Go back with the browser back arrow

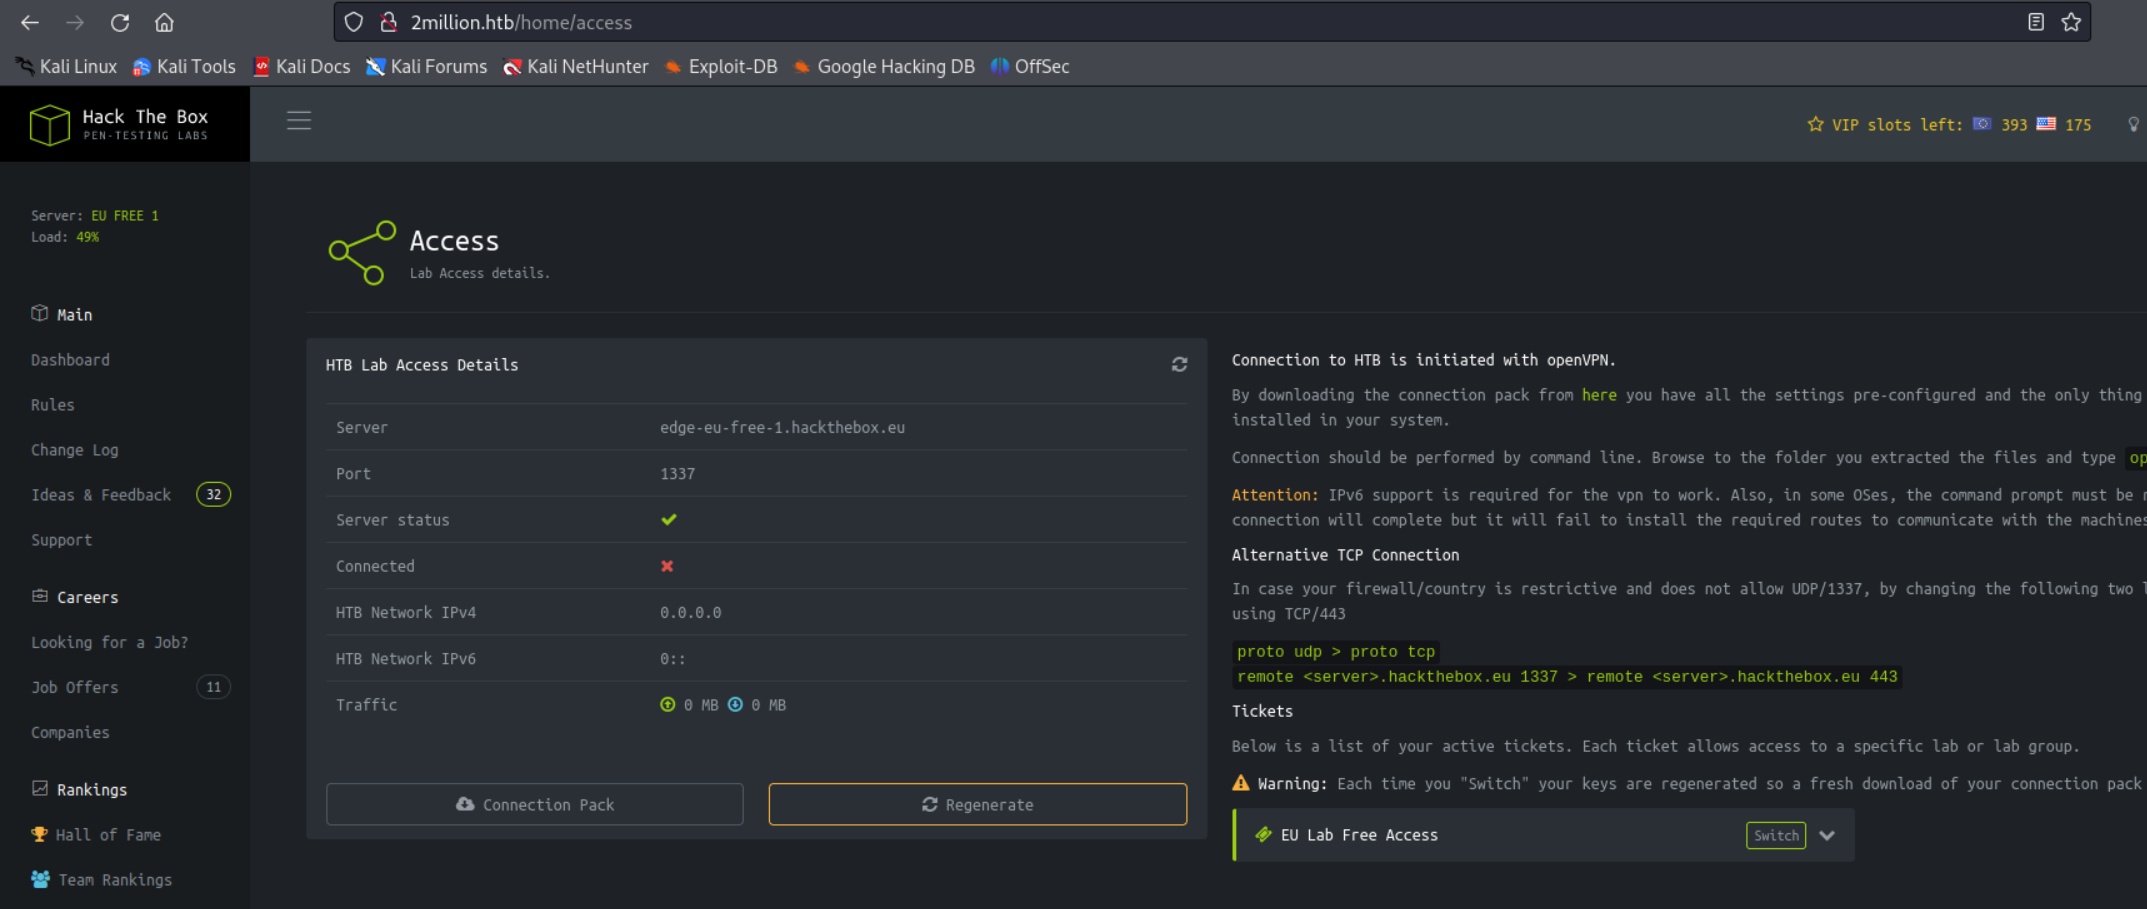30,22
